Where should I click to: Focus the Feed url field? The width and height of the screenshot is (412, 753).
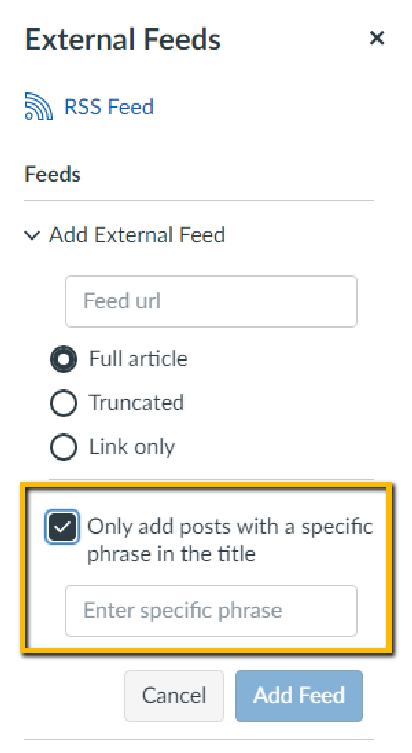(x=211, y=301)
